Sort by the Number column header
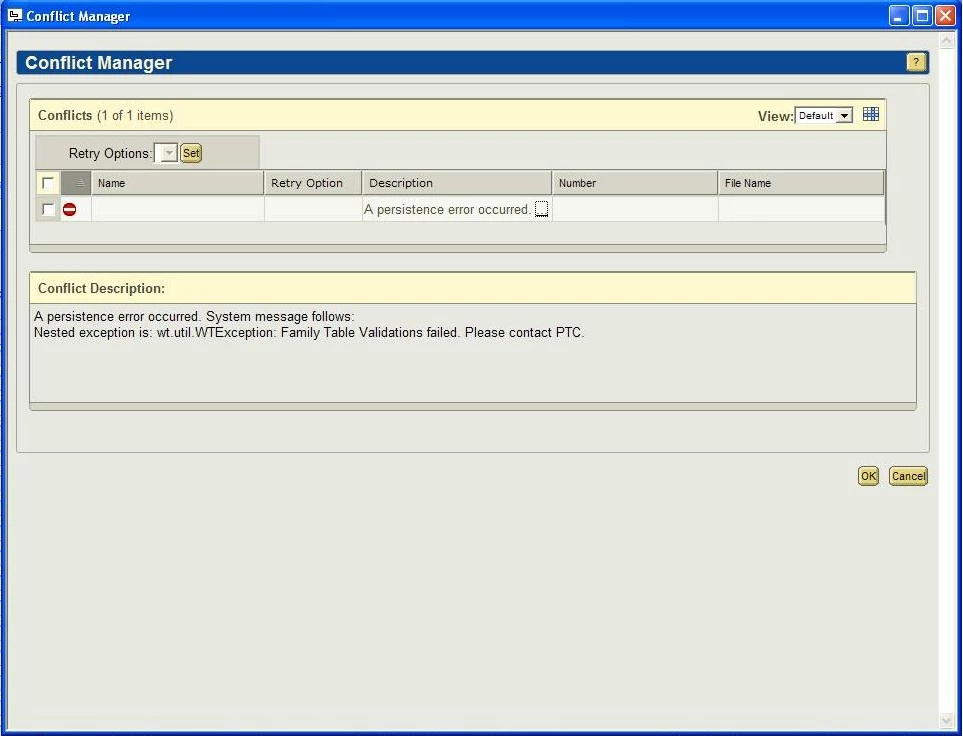The height and width of the screenshot is (736, 963). [635, 183]
